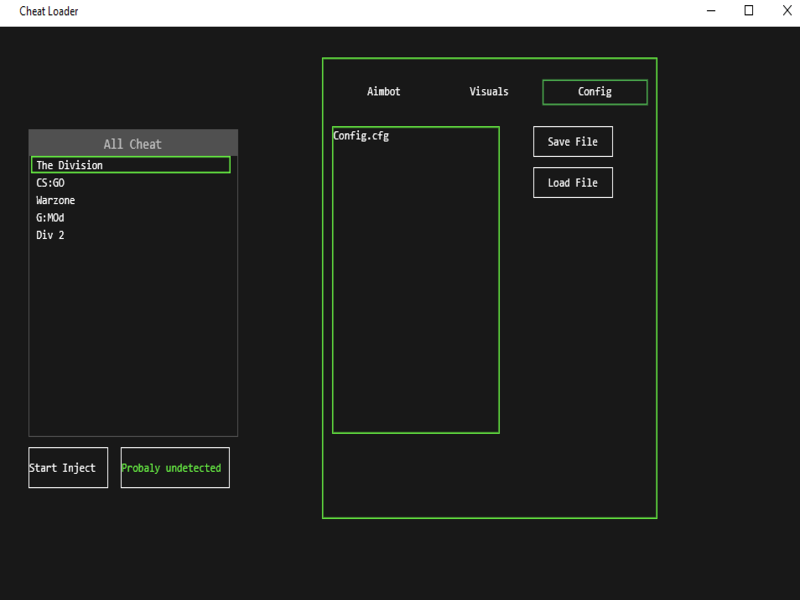Viewport: 800px width, 600px height.
Task: Select Config.cfg file entry
Action: [x=361, y=136]
